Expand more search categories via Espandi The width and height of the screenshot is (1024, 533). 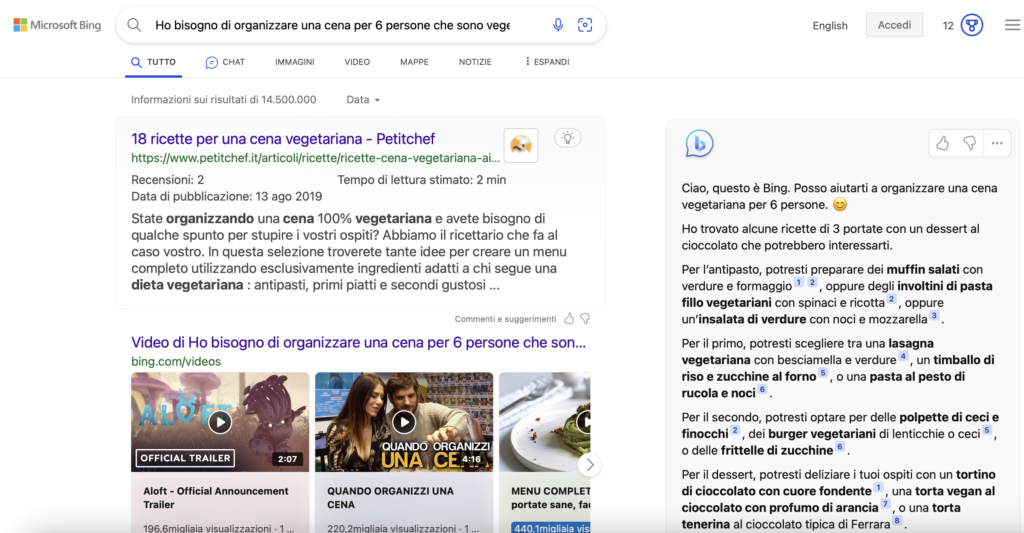pos(547,61)
